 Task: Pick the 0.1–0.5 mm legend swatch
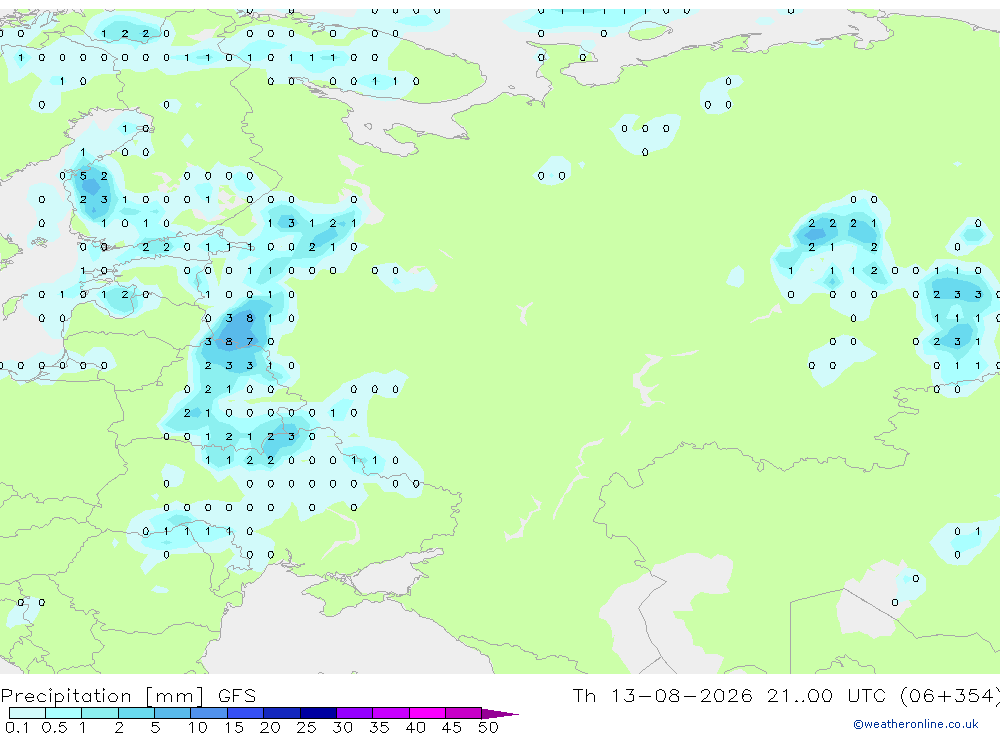click(x=27, y=713)
